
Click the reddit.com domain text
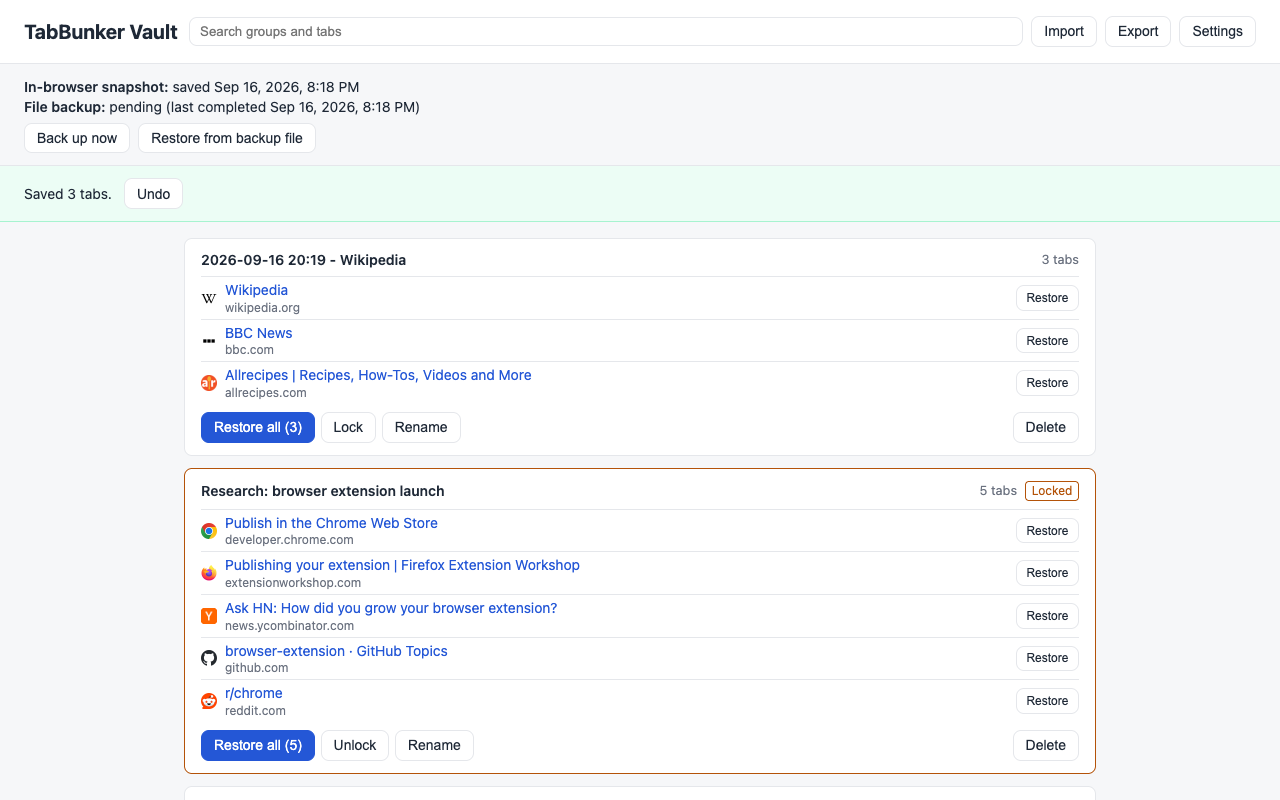(x=255, y=711)
